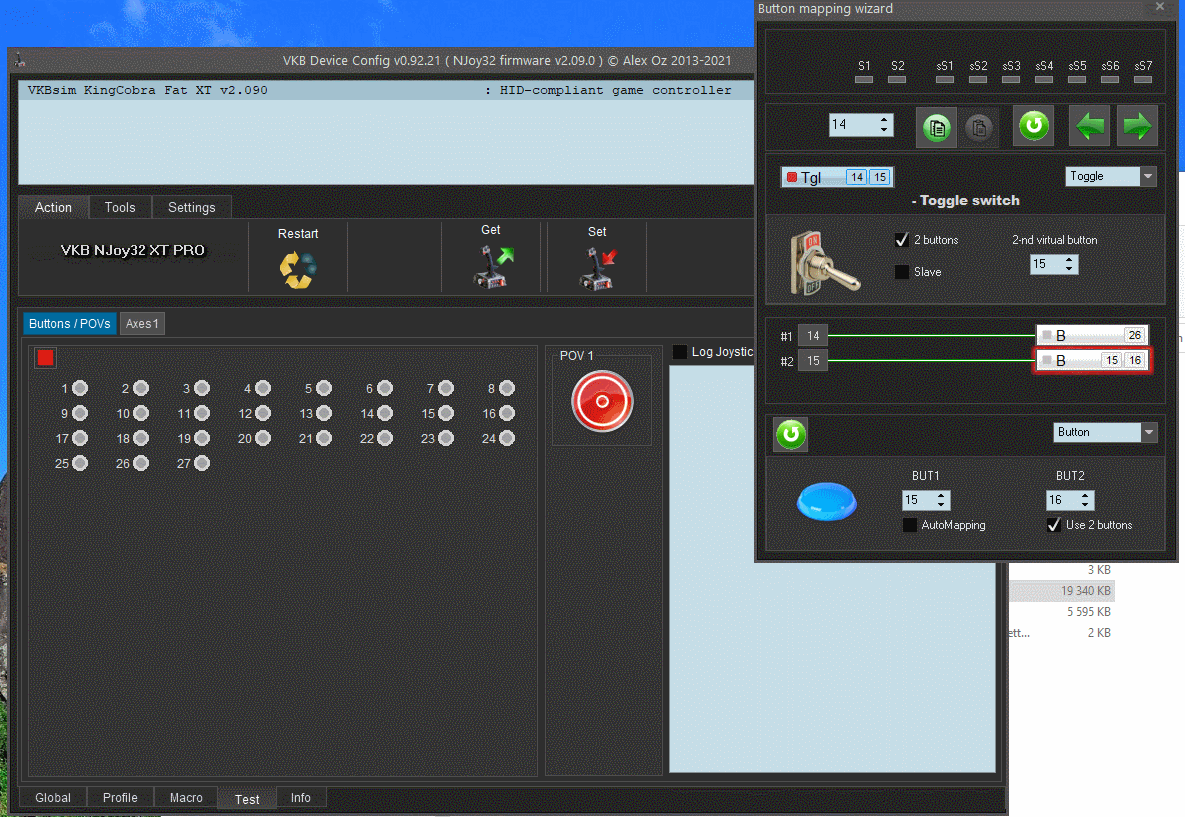Switch to the Global bottom tab

[x=53, y=797]
